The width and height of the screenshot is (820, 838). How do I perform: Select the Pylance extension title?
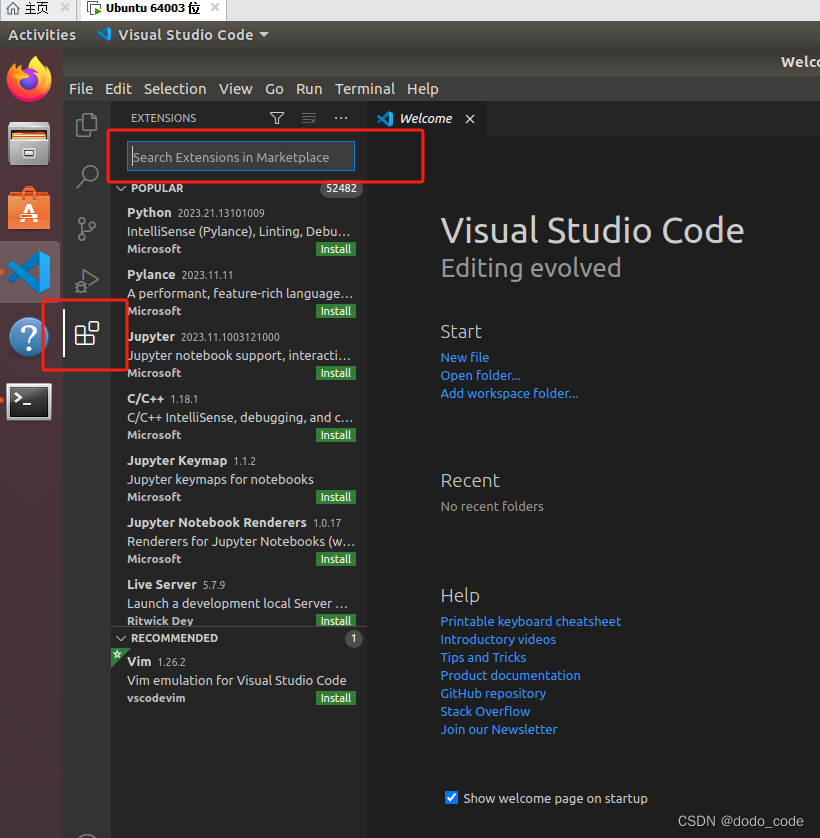[151, 275]
